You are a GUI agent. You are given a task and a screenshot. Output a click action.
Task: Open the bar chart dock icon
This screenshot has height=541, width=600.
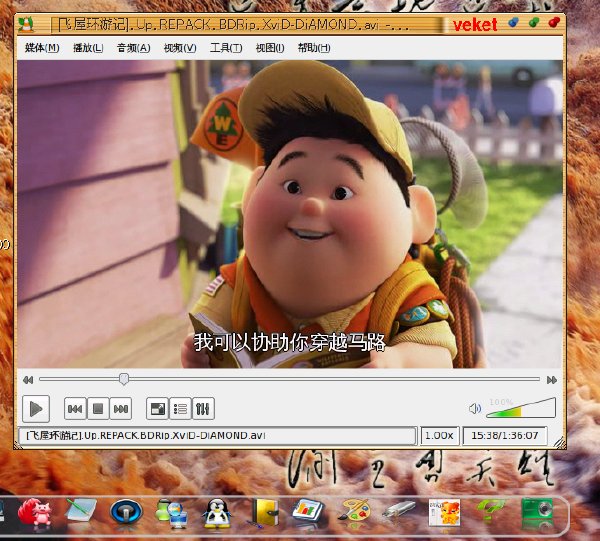[x=308, y=510]
